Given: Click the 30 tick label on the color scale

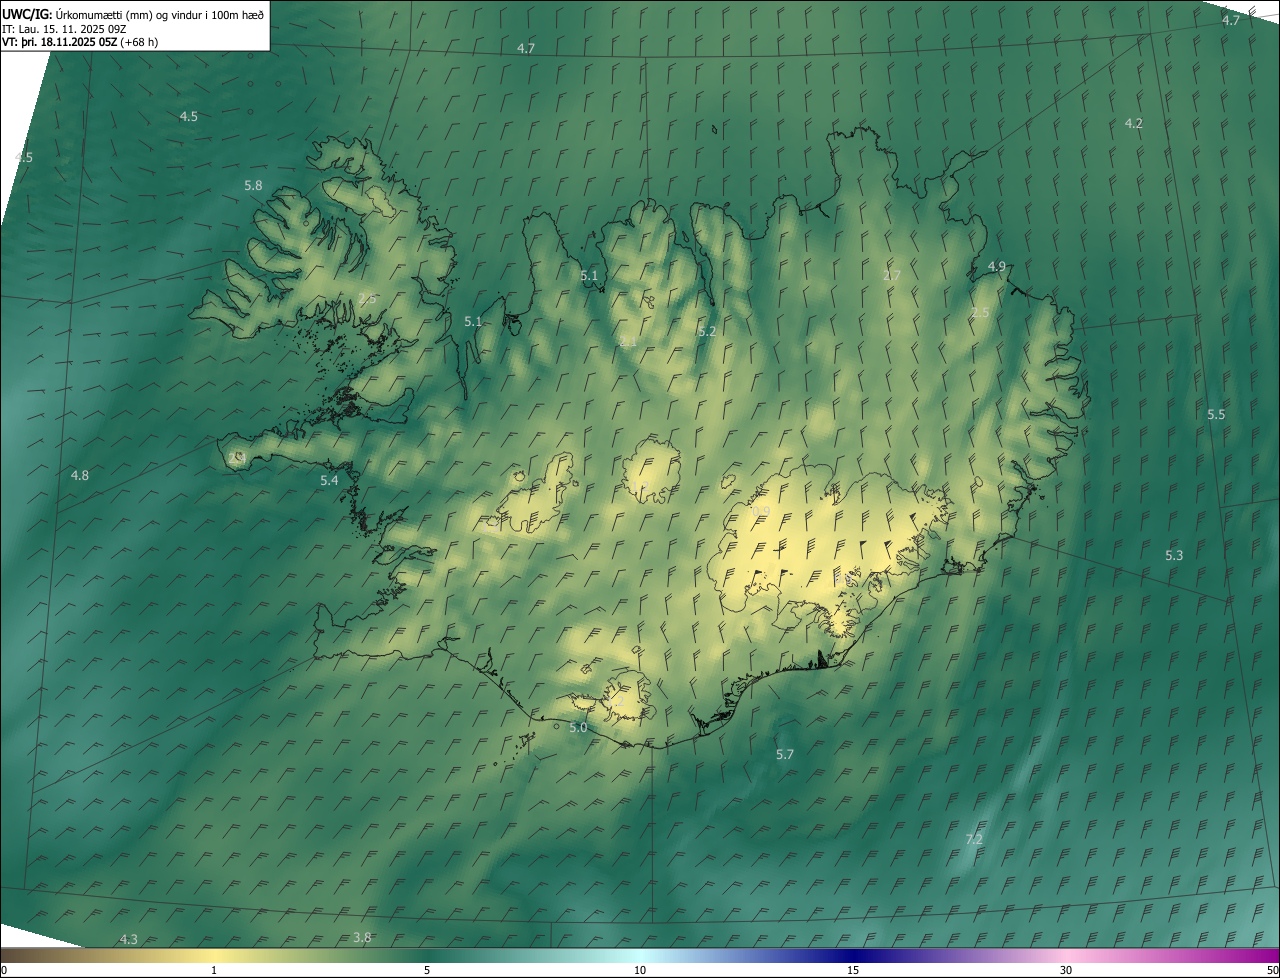Looking at the screenshot, I should click(x=1066, y=971).
